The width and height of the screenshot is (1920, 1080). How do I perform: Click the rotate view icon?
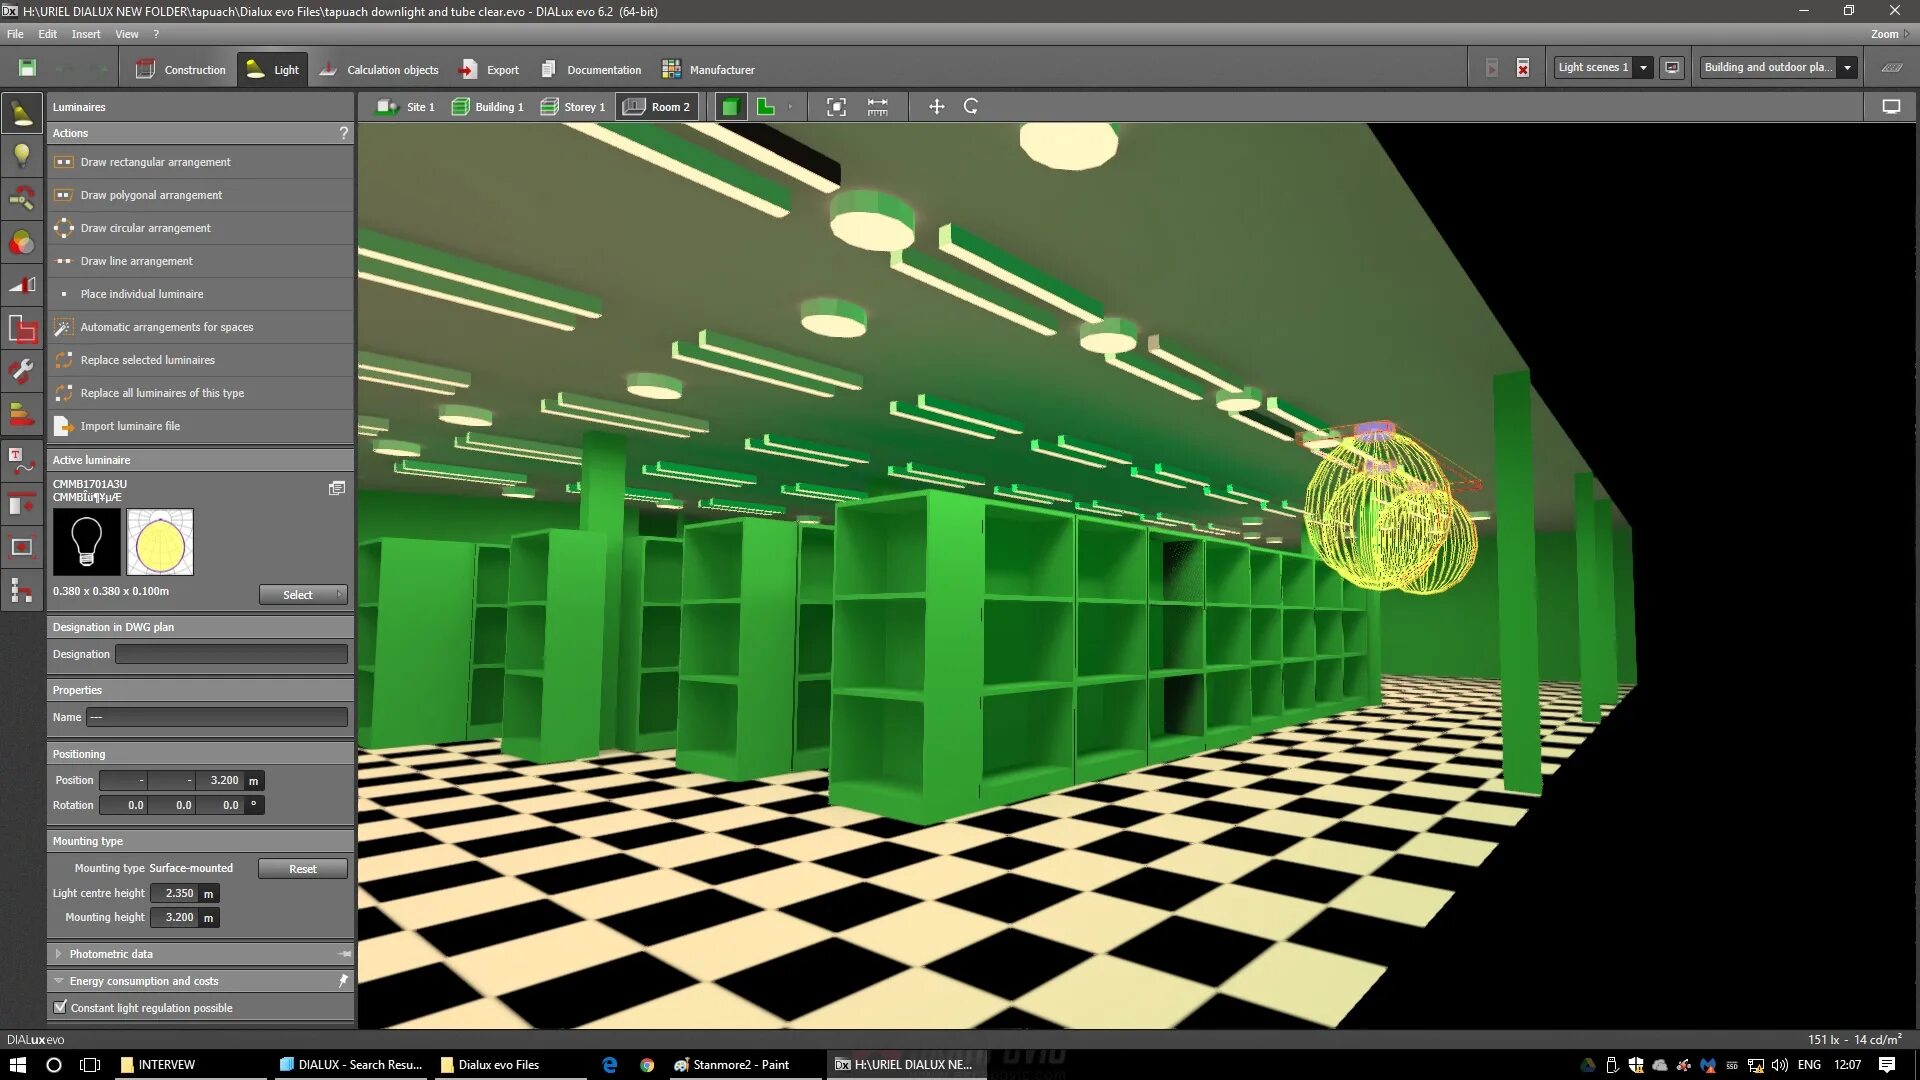pos(970,107)
